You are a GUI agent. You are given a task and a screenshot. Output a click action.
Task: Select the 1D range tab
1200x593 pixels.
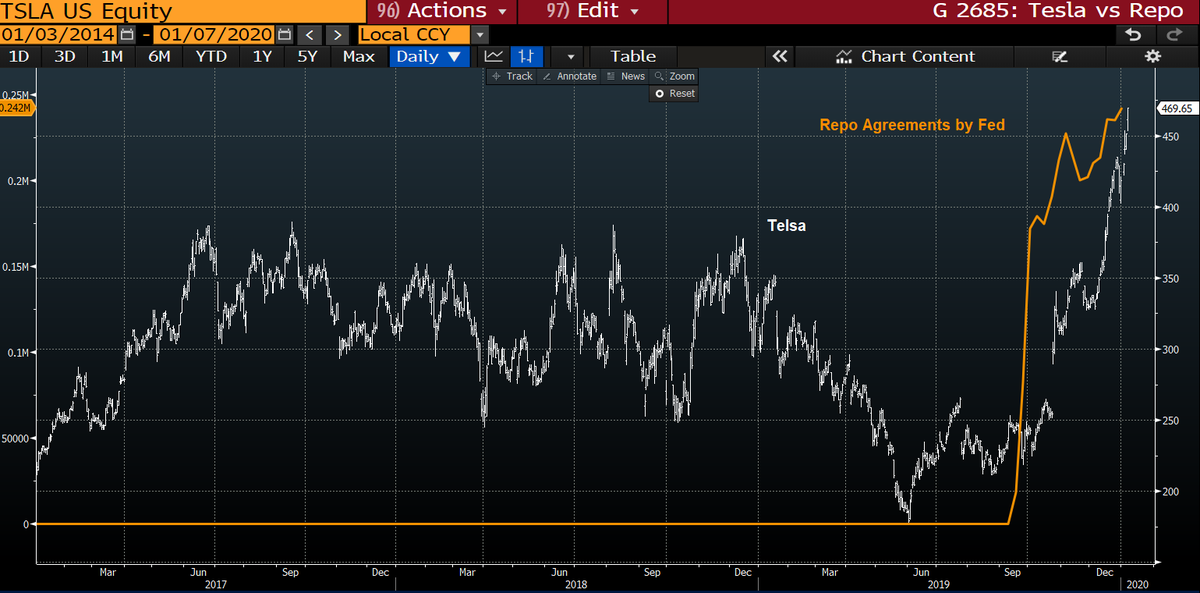coord(19,57)
